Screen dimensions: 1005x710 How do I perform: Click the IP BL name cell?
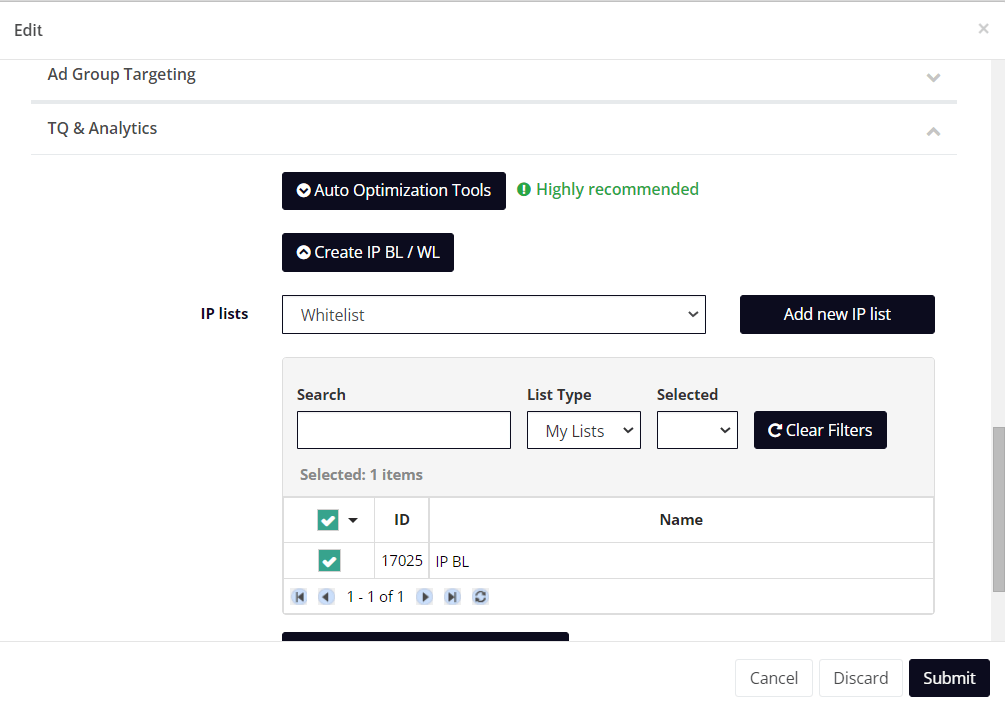tap(681, 561)
